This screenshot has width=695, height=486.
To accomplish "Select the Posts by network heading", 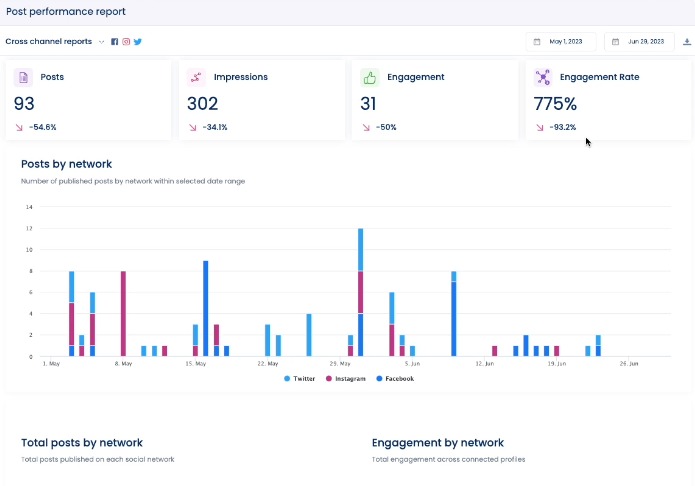I will pos(66,164).
